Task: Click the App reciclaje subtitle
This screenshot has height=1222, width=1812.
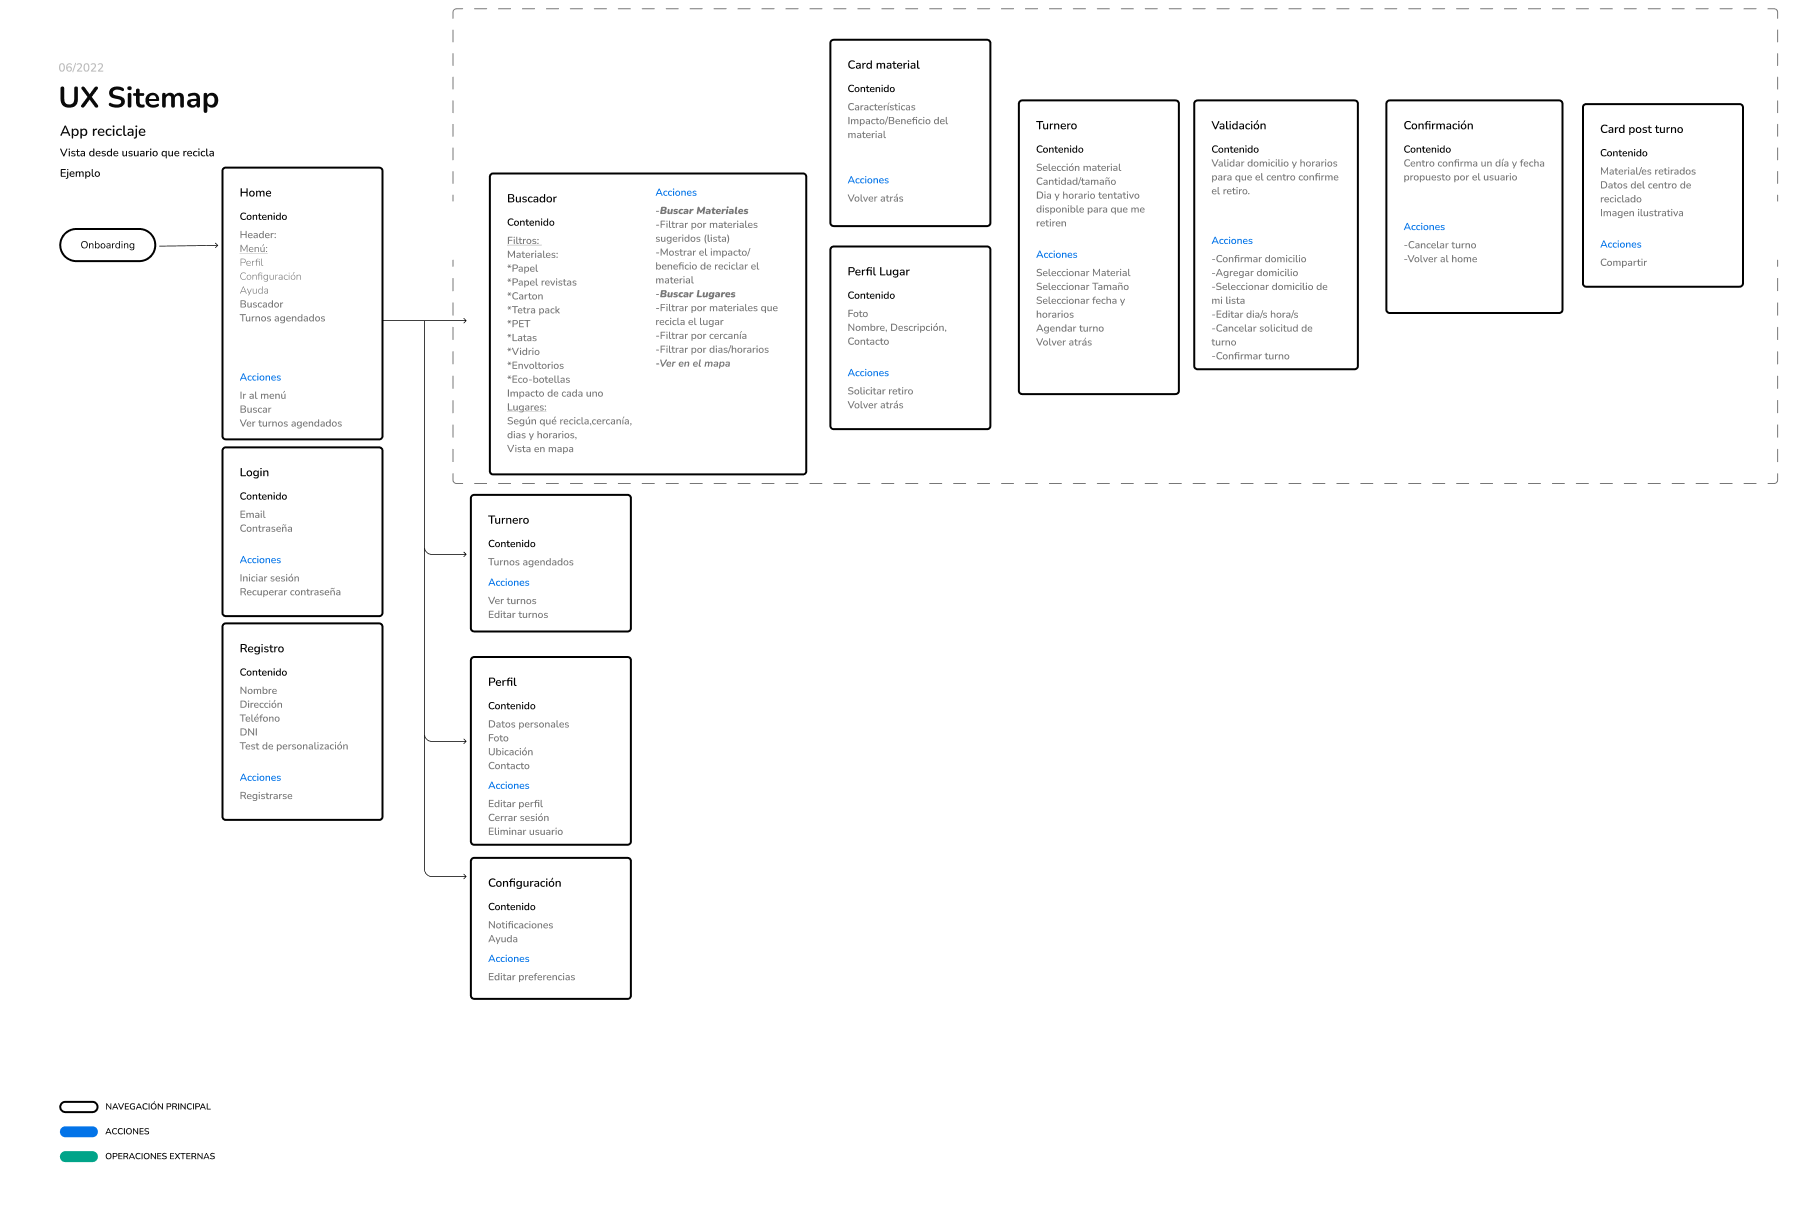Action: tap(103, 131)
